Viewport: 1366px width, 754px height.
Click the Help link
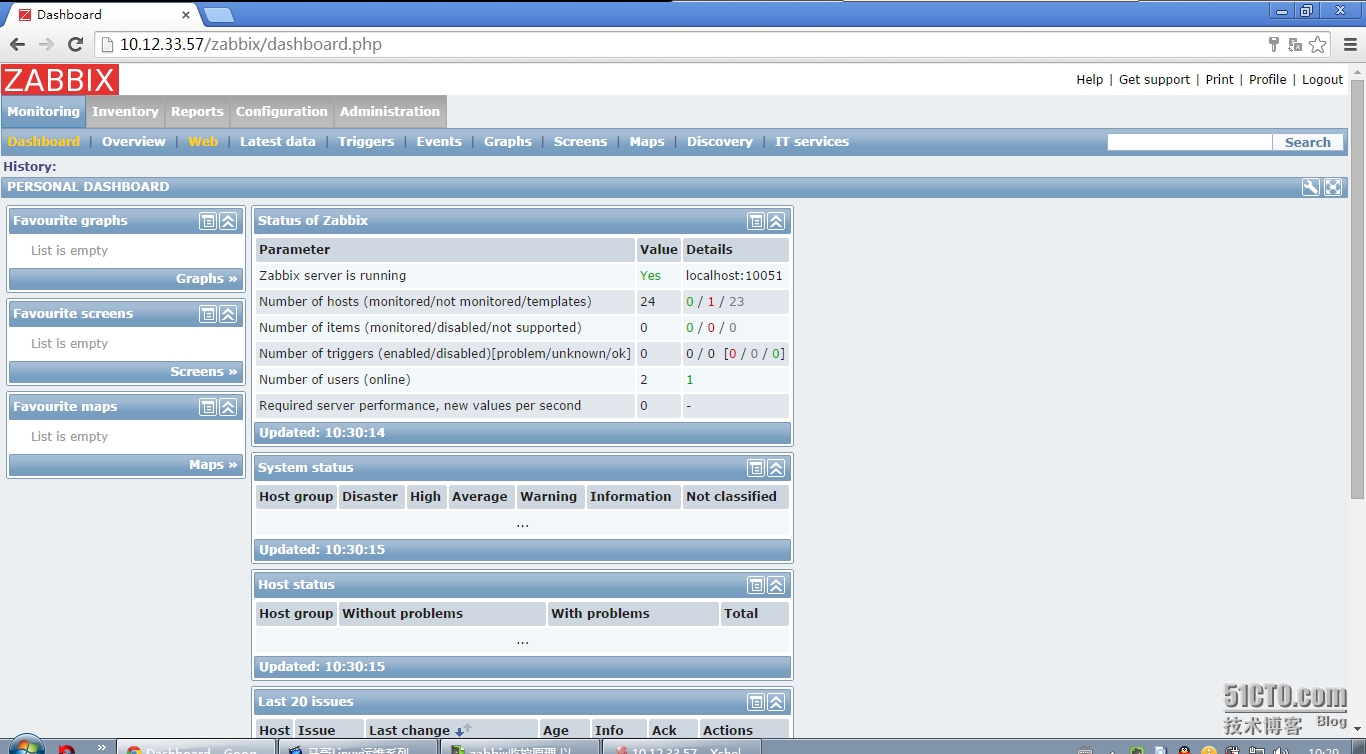click(1090, 80)
